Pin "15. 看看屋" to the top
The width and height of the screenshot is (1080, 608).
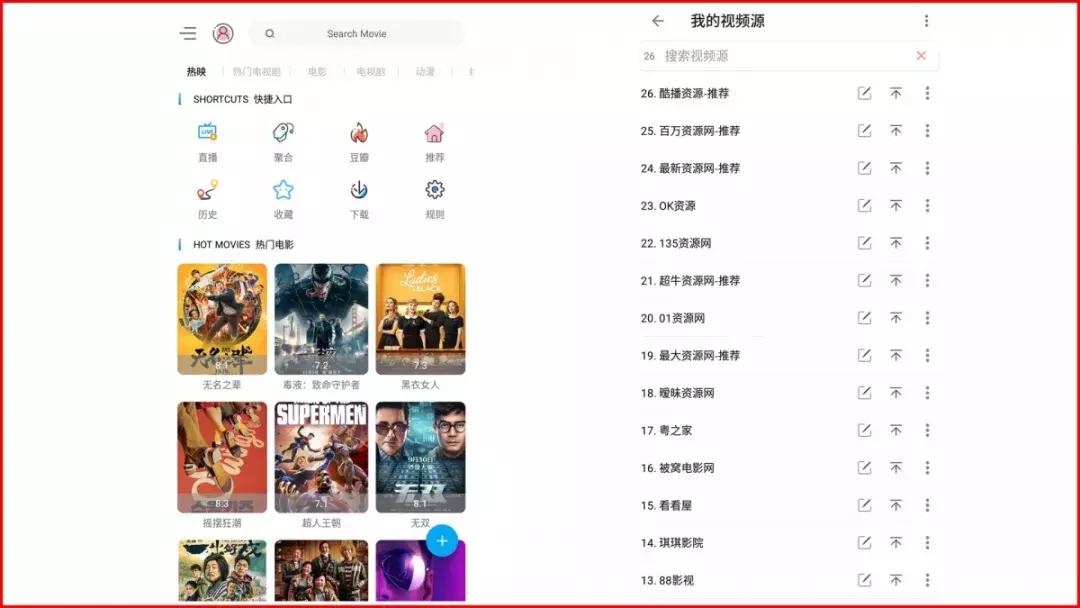click(897, 505)
